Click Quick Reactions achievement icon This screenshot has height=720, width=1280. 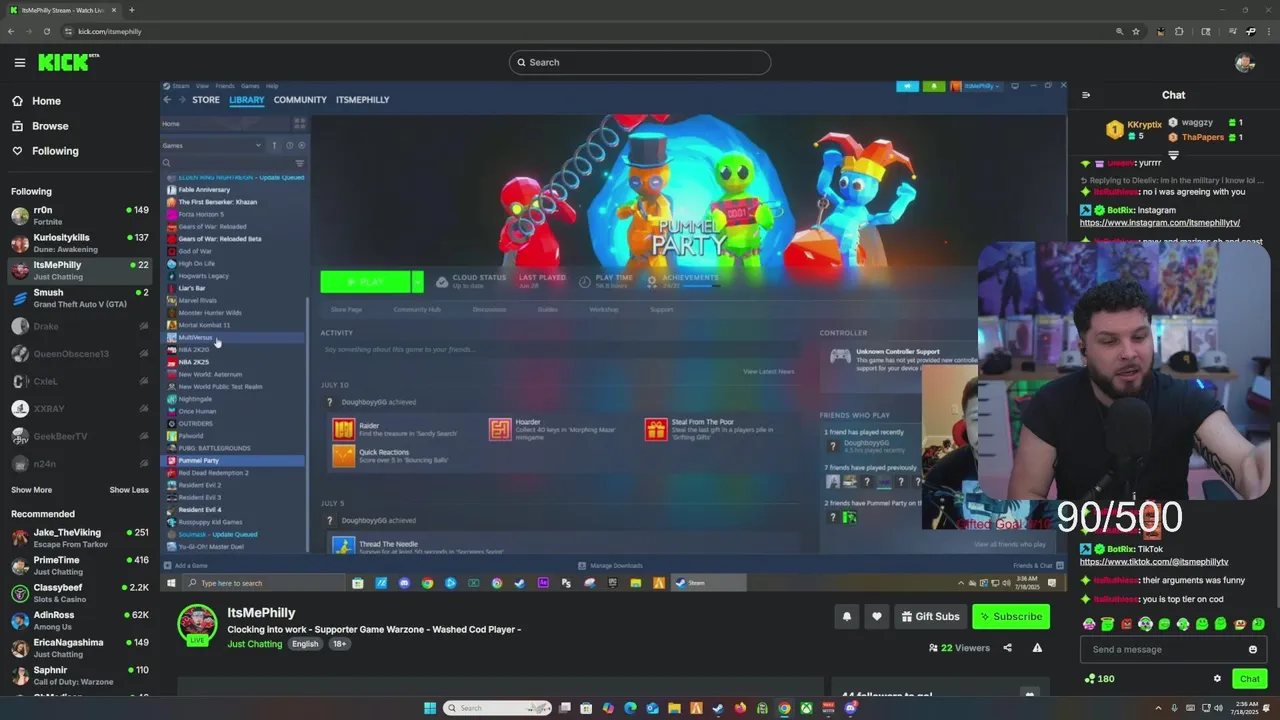click(343, 456)
